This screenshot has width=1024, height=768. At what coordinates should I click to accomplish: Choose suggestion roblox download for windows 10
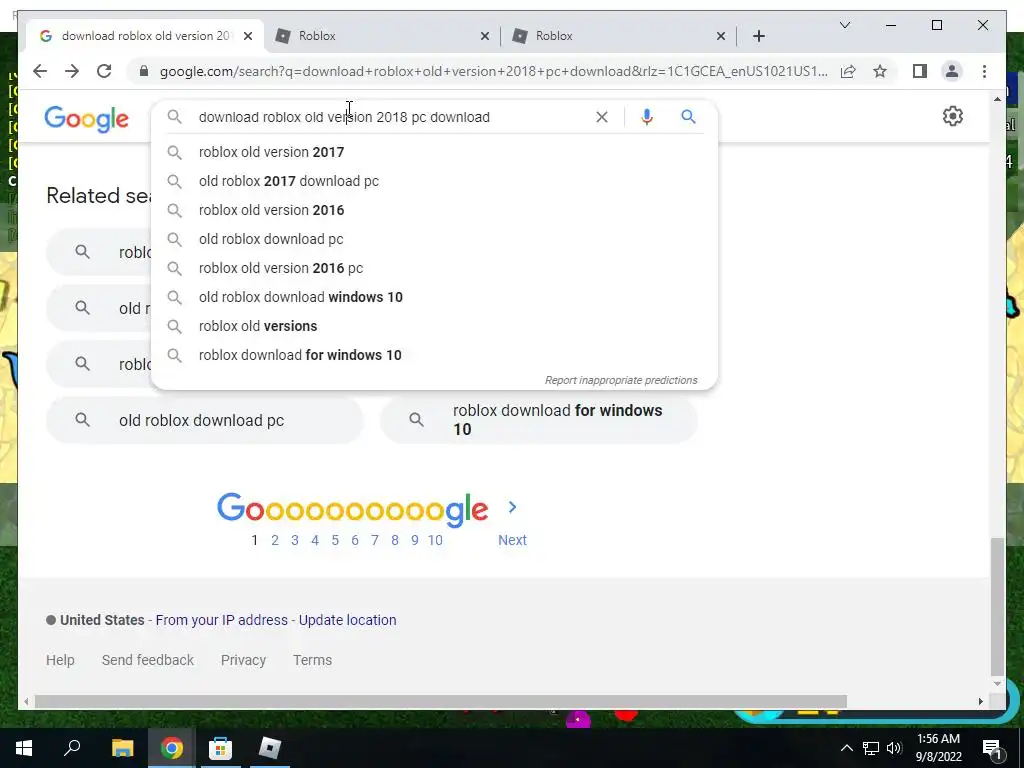click(434, 355)
